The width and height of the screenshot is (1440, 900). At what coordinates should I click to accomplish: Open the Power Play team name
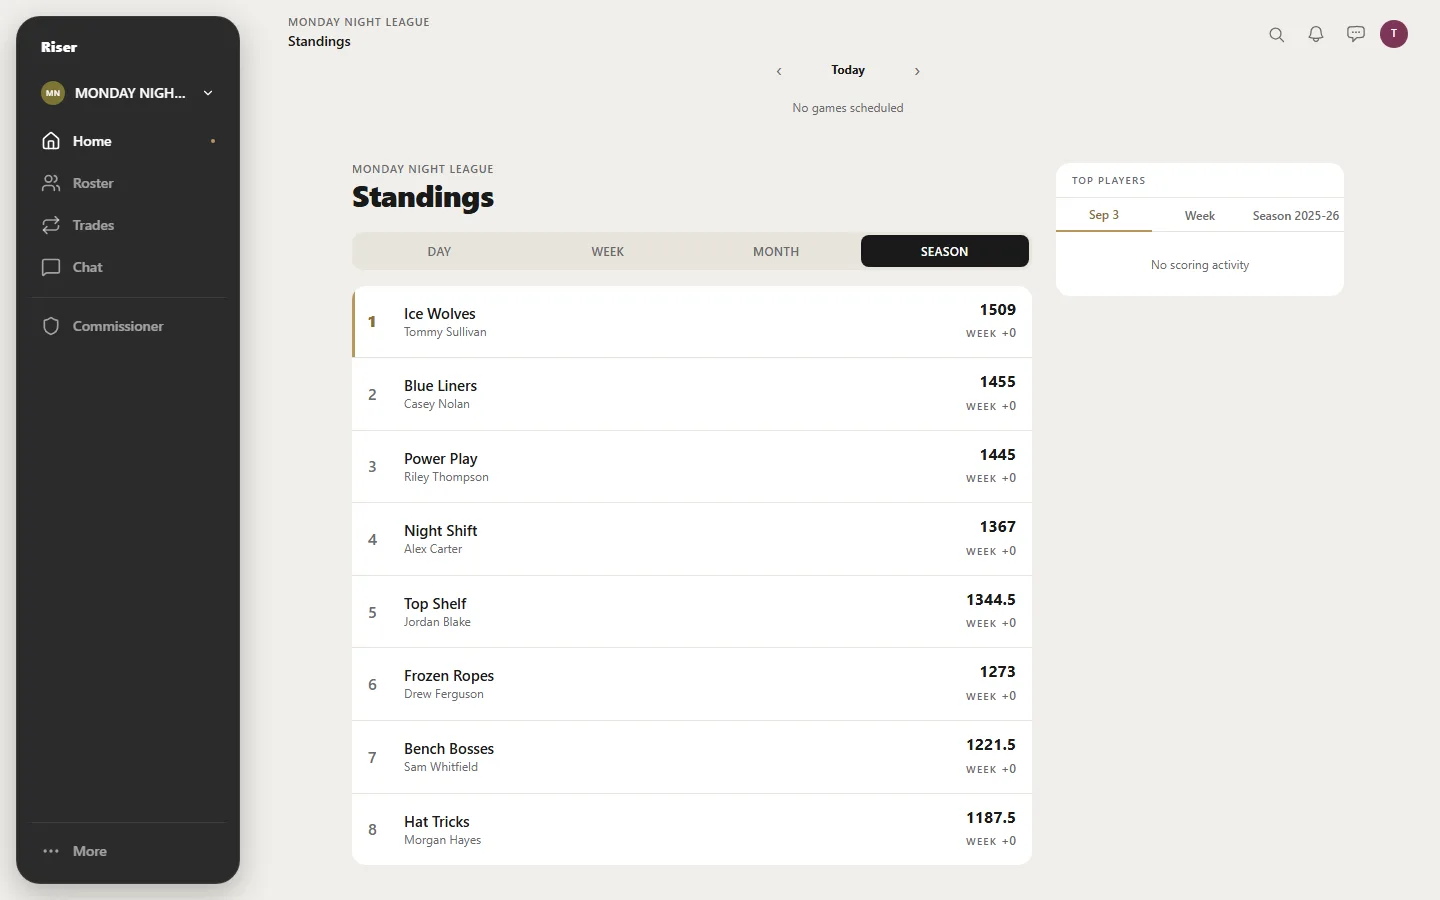[441, 459]
